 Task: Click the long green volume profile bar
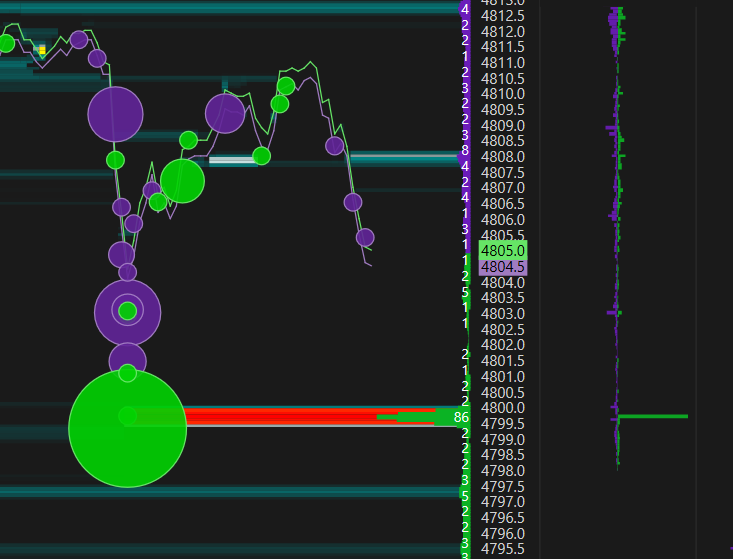(x=653, y=416)
